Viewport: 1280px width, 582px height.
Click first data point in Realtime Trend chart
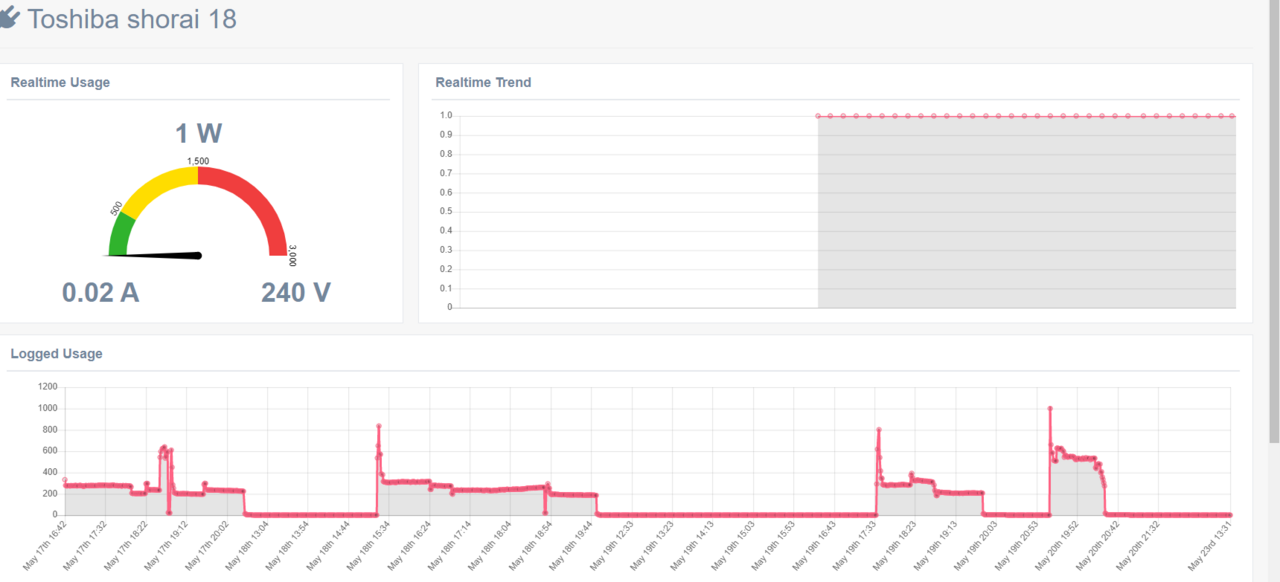818,116
